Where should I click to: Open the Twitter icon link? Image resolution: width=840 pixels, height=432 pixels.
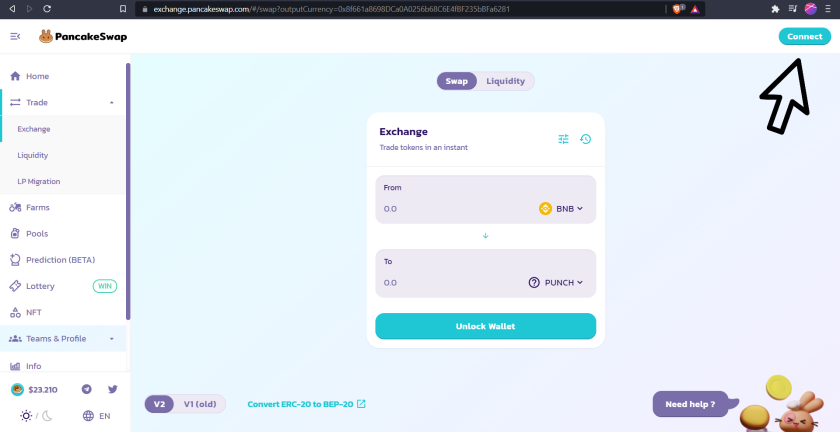(x=112, y=390)
